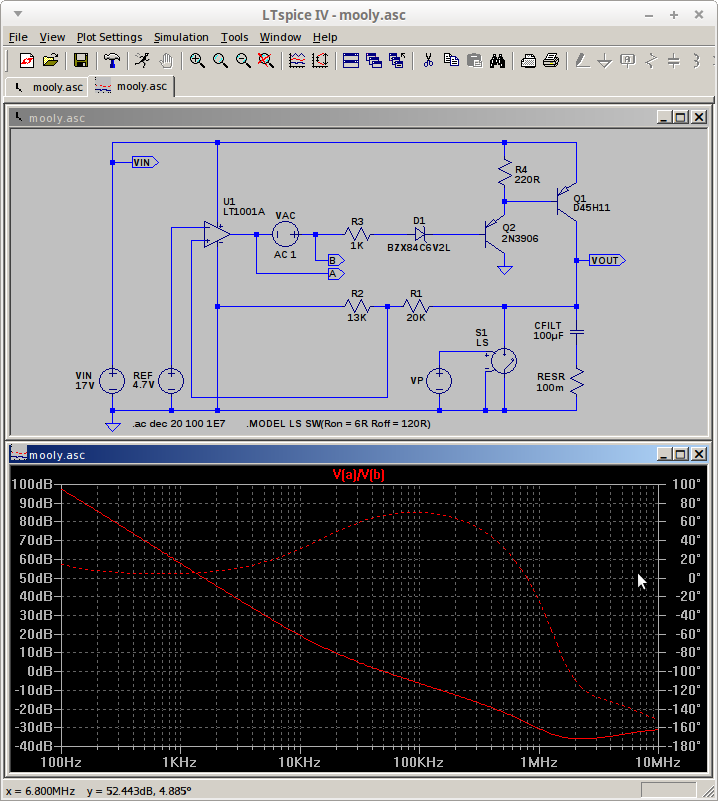Click the 100KHz frequency axis label
Image resolution: width=718 pixels, height=801 pixels.
coord(418,763)
